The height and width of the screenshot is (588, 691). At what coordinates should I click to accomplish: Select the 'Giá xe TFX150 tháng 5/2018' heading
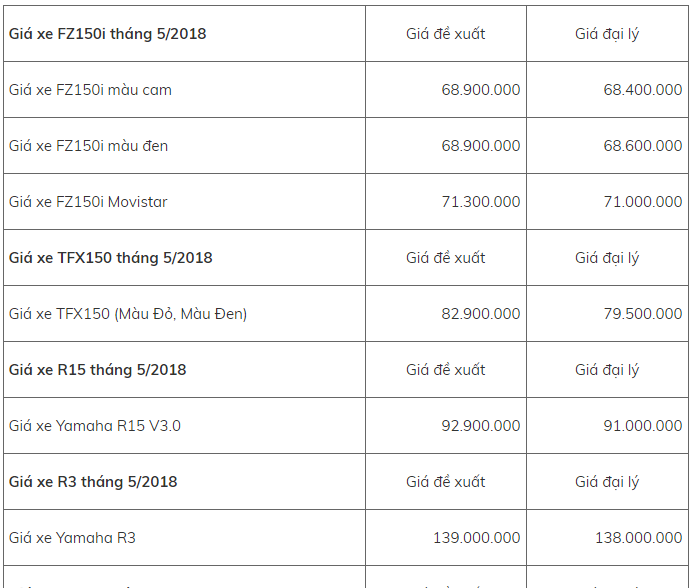[111, 258]
